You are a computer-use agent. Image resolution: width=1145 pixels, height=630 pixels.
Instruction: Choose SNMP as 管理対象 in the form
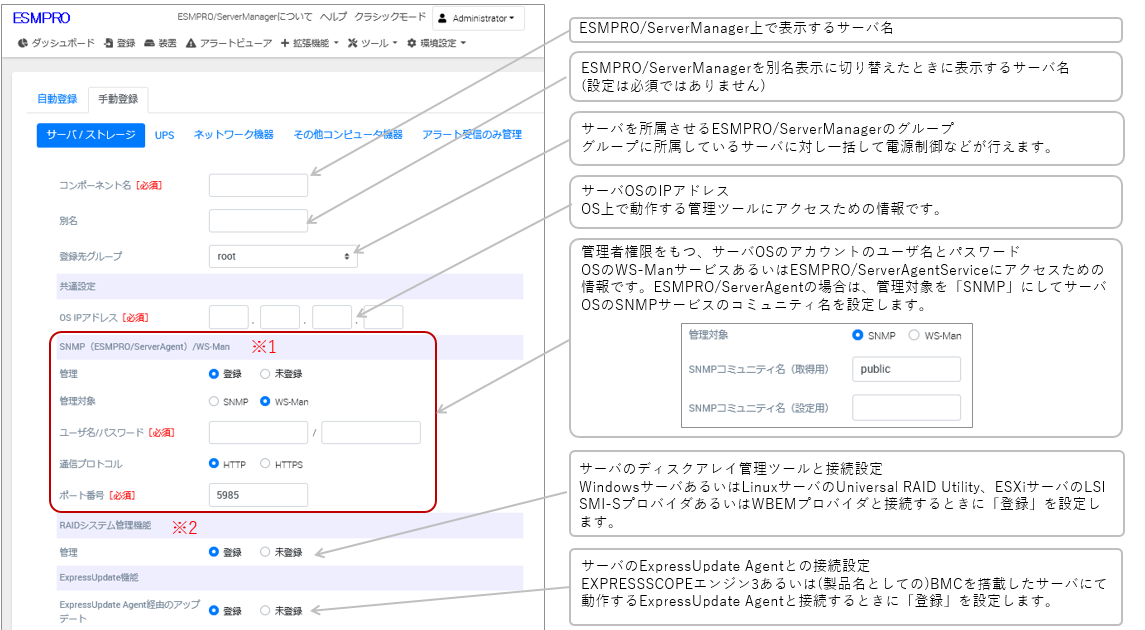tap(214, 402)
